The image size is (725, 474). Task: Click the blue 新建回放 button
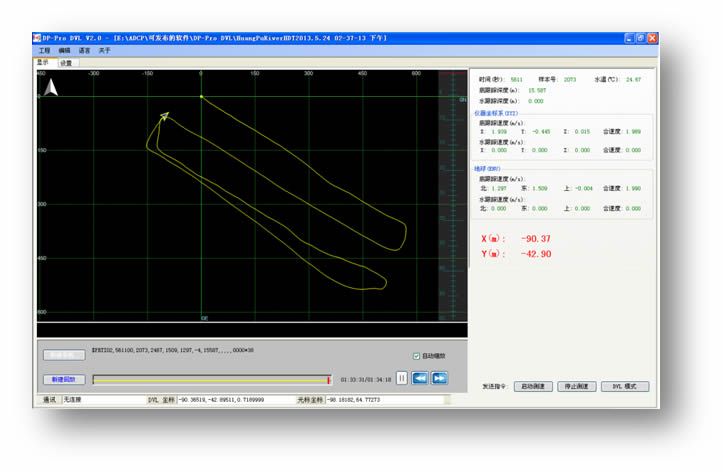64,379
